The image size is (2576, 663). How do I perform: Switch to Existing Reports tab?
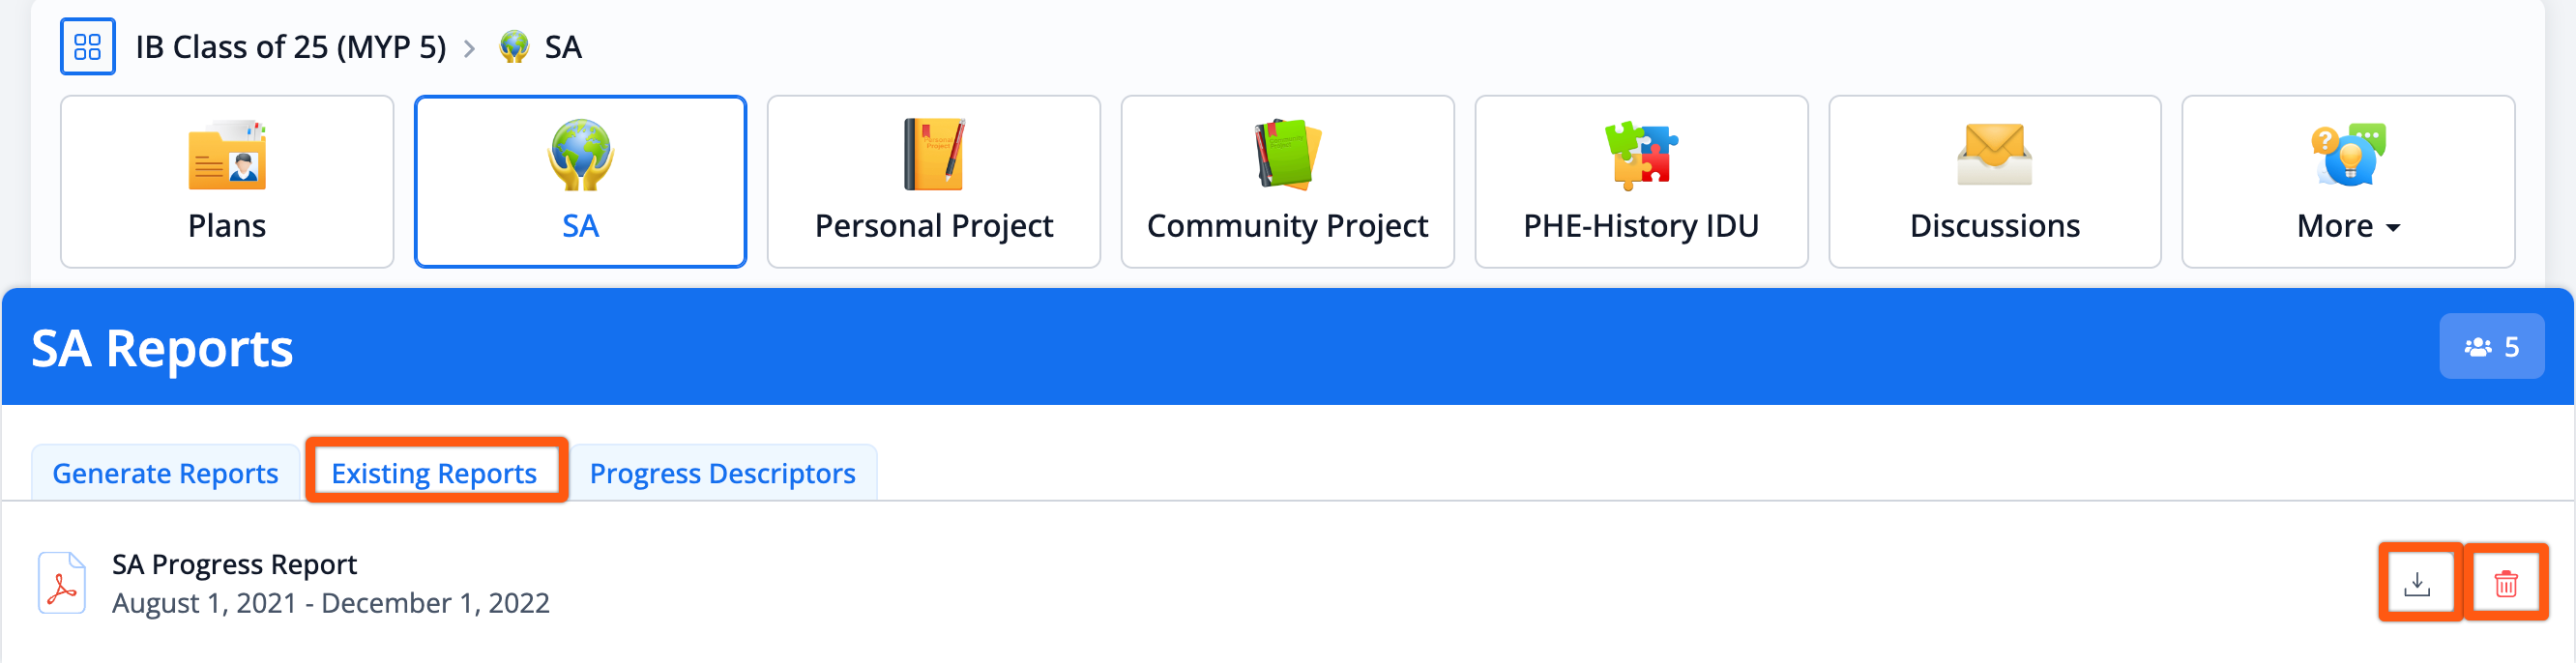pos(434,473)
